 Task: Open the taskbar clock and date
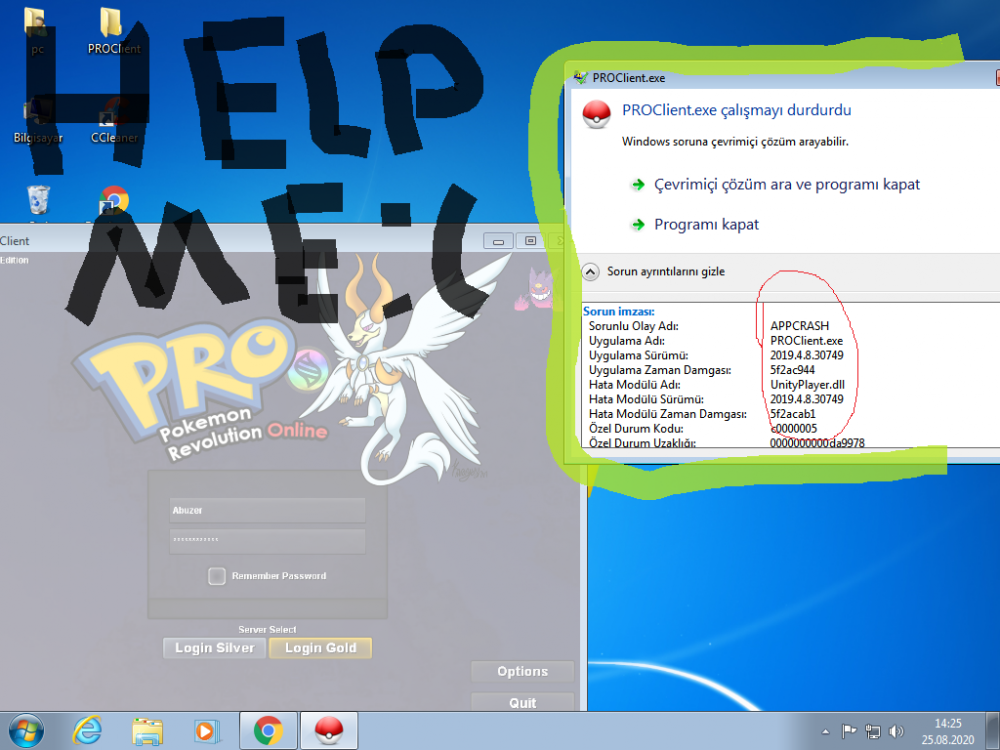[x=948, y=732]
